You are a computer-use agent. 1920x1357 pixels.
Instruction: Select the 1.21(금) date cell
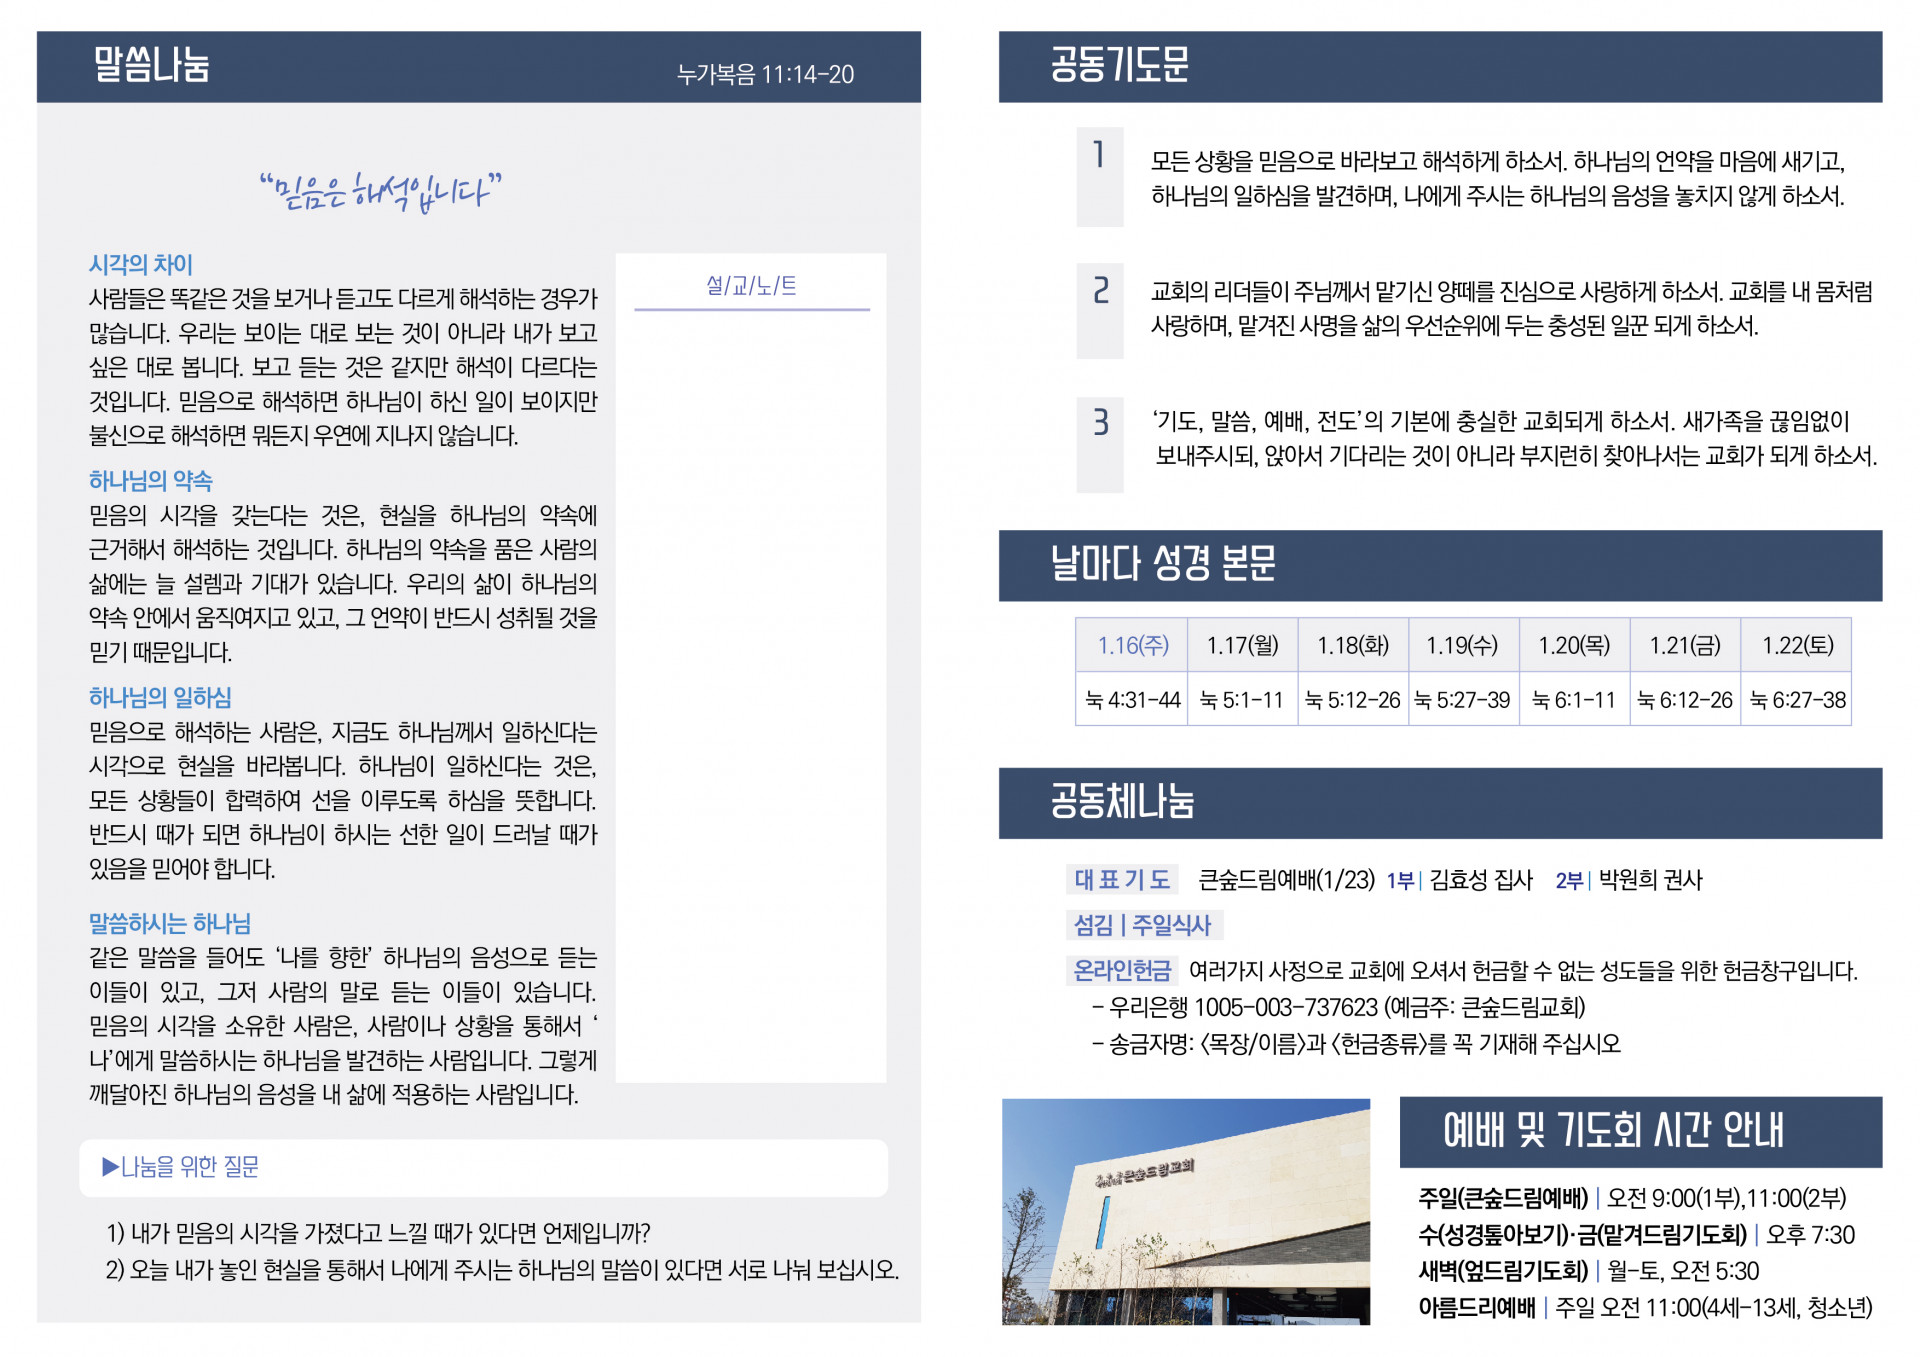tap(1685, 645)
